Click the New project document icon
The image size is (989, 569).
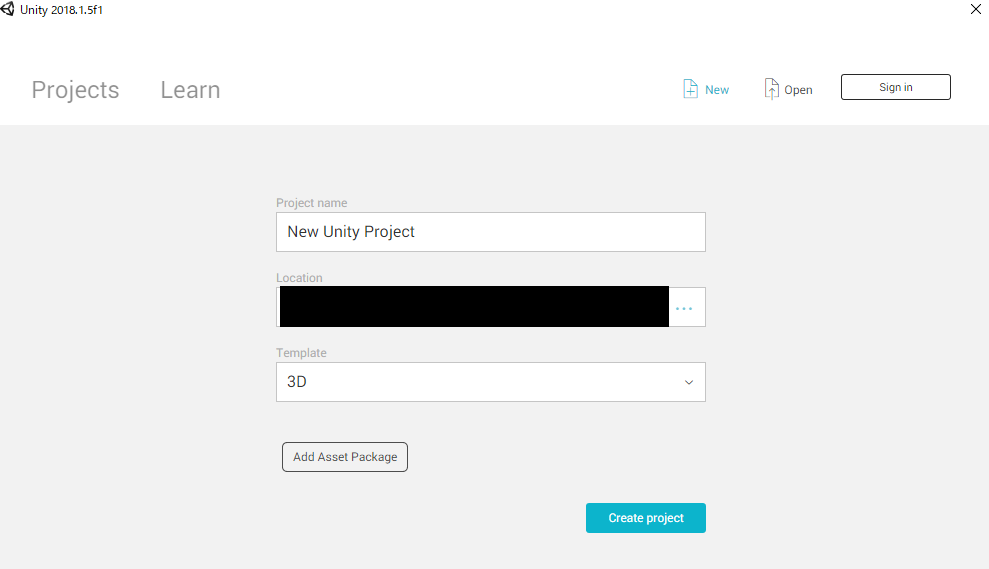[x=690, y=89]
